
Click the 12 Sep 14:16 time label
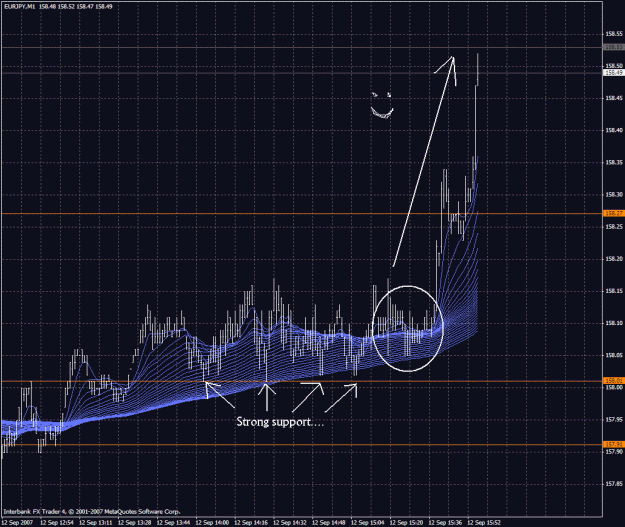(x=251, y=522)
